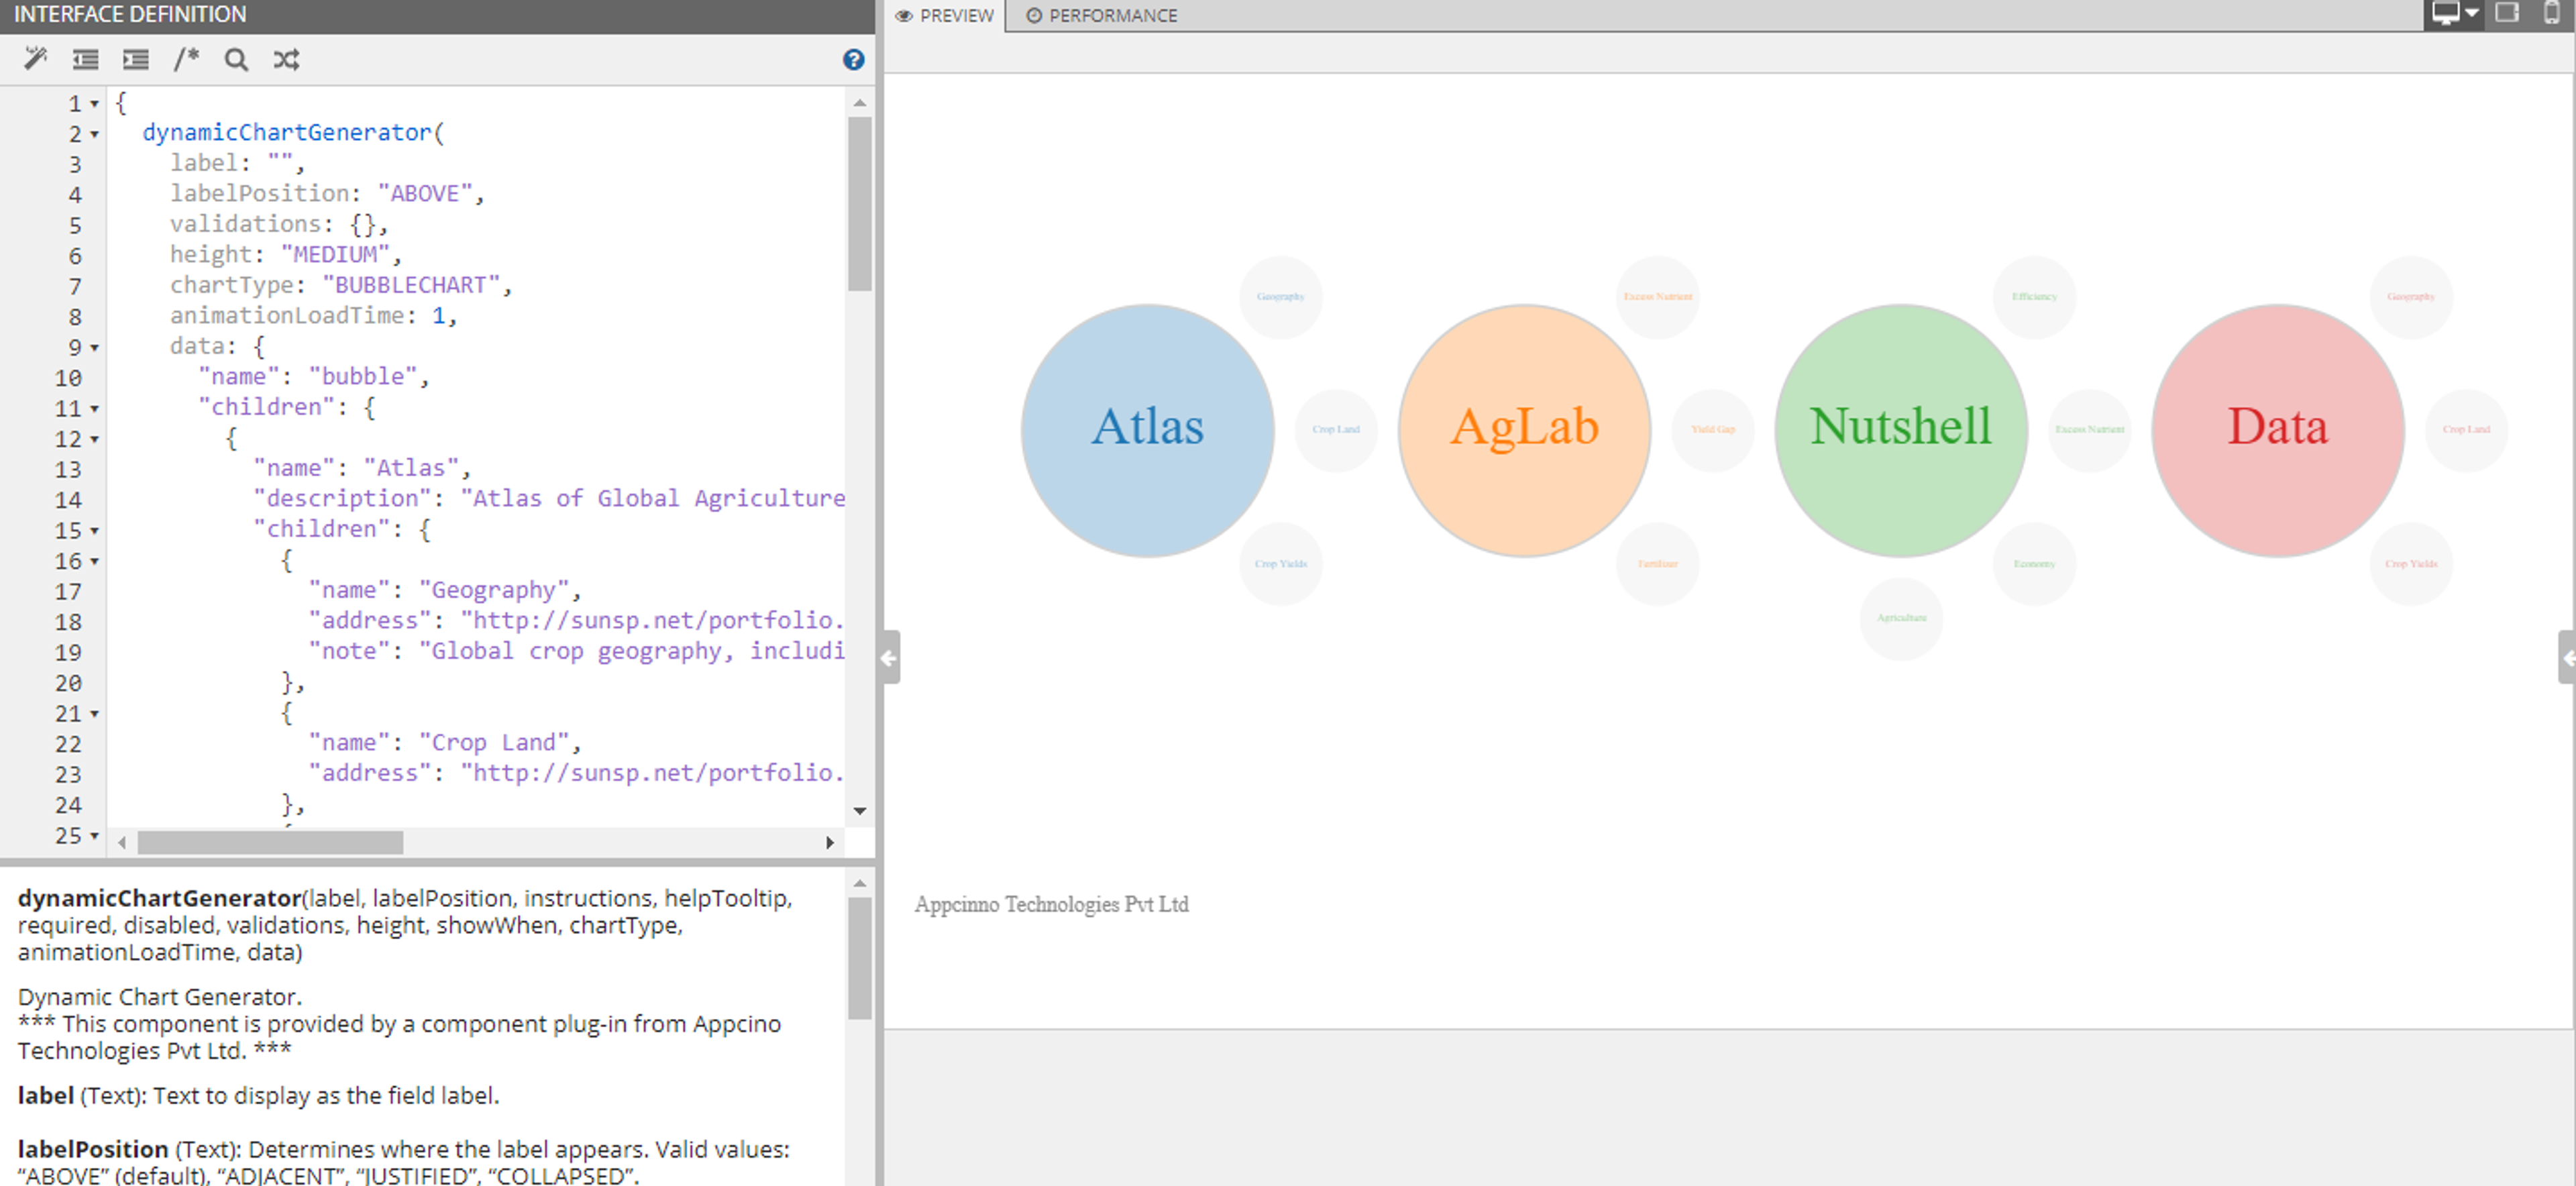Click the blue Atlas bubble
Viewport: 2576px width, 1186px height.
coord(1147,430)
